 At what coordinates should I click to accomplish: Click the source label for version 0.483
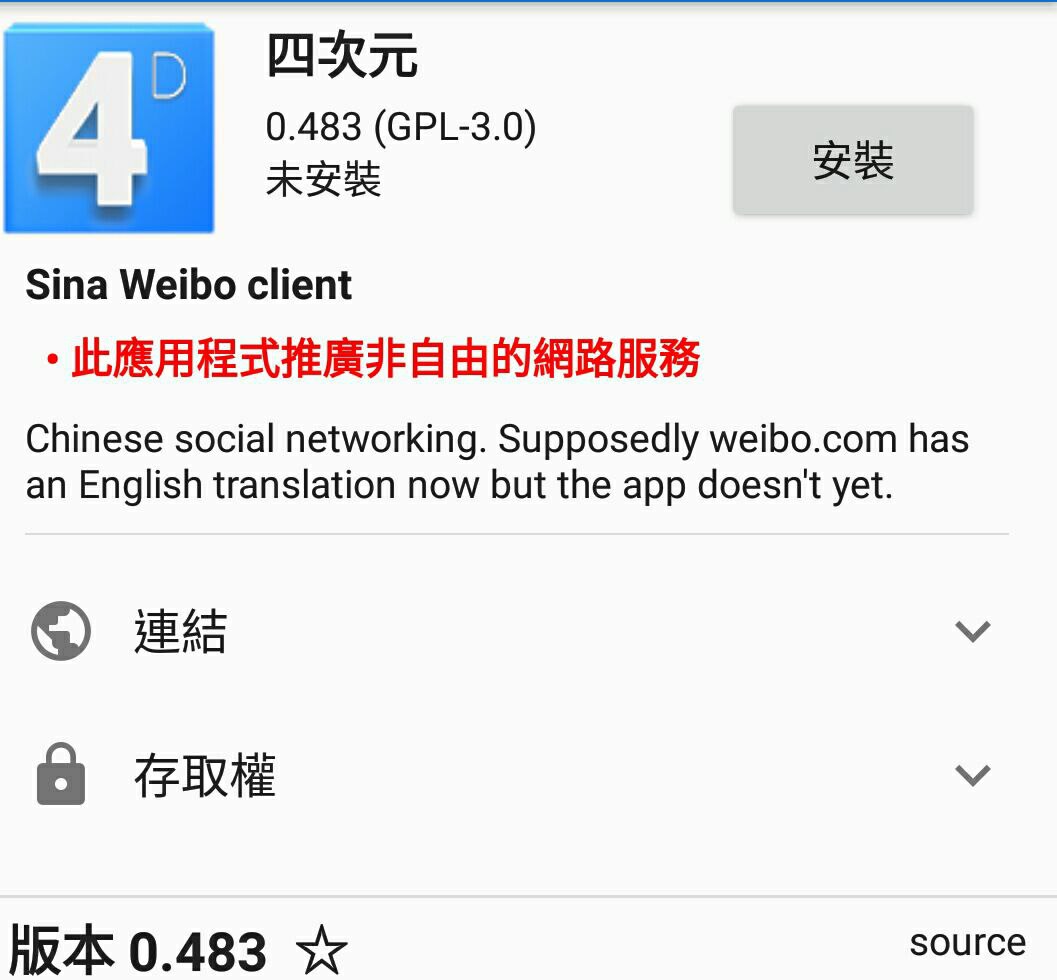tap(967, 942)
